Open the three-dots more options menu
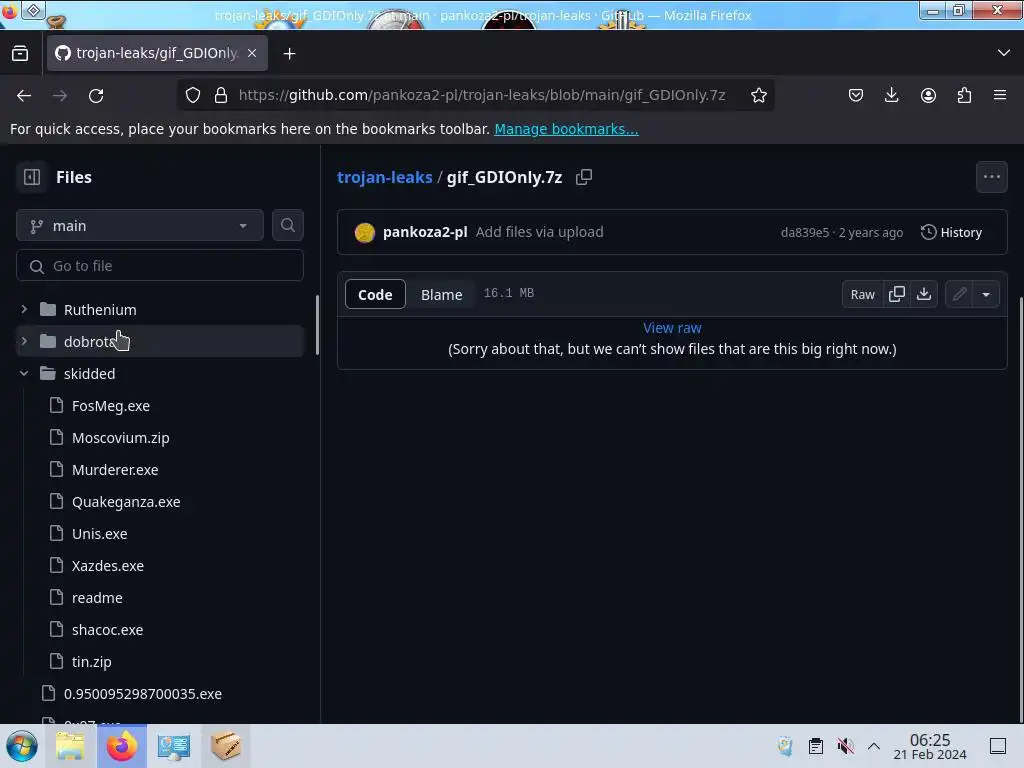1024x768 pixels. point(991,177)
